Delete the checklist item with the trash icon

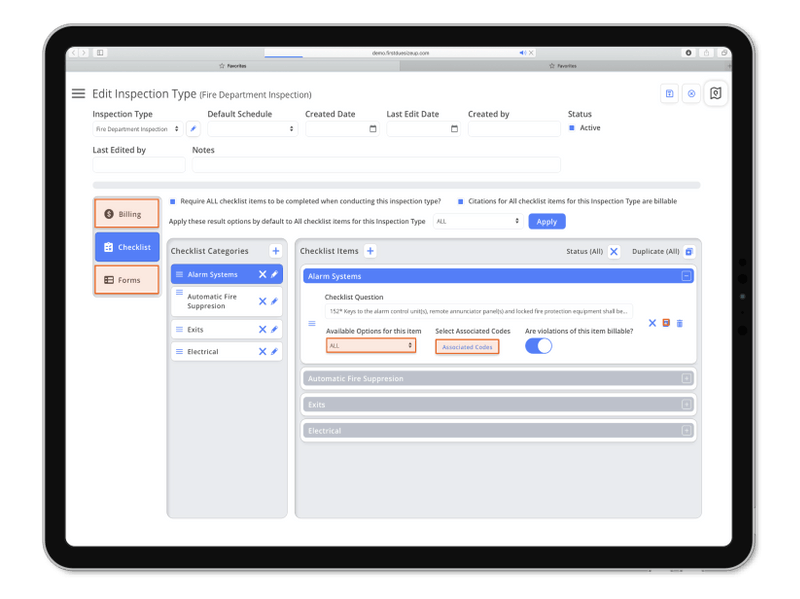tap(680, 323)
